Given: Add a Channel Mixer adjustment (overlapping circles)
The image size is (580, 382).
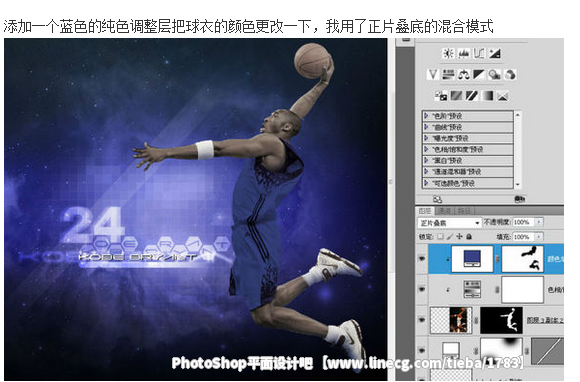Looking at the screenshot, I should pyautogui.click(x=510, y=75).
